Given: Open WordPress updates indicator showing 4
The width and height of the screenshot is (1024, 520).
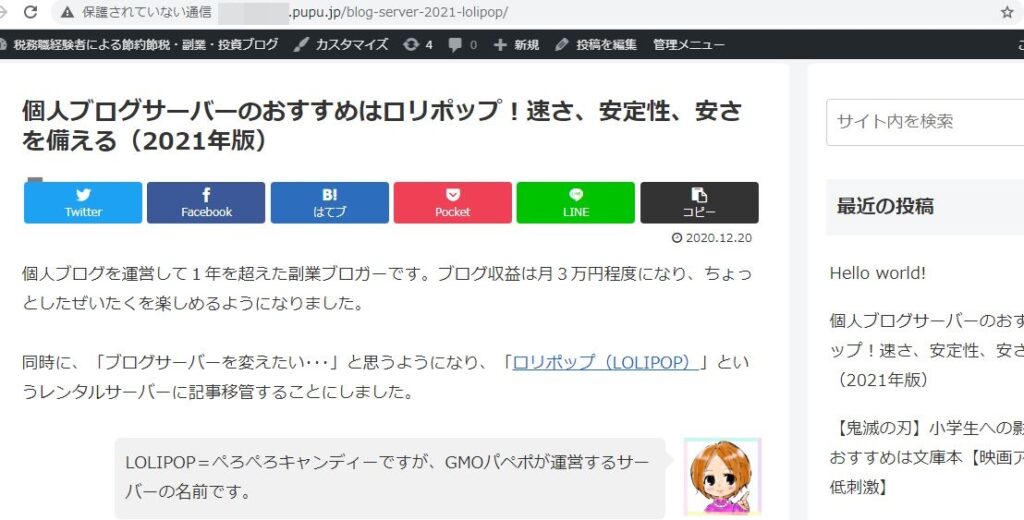Looking at the screenshot, I should click(x=418, y=44).
